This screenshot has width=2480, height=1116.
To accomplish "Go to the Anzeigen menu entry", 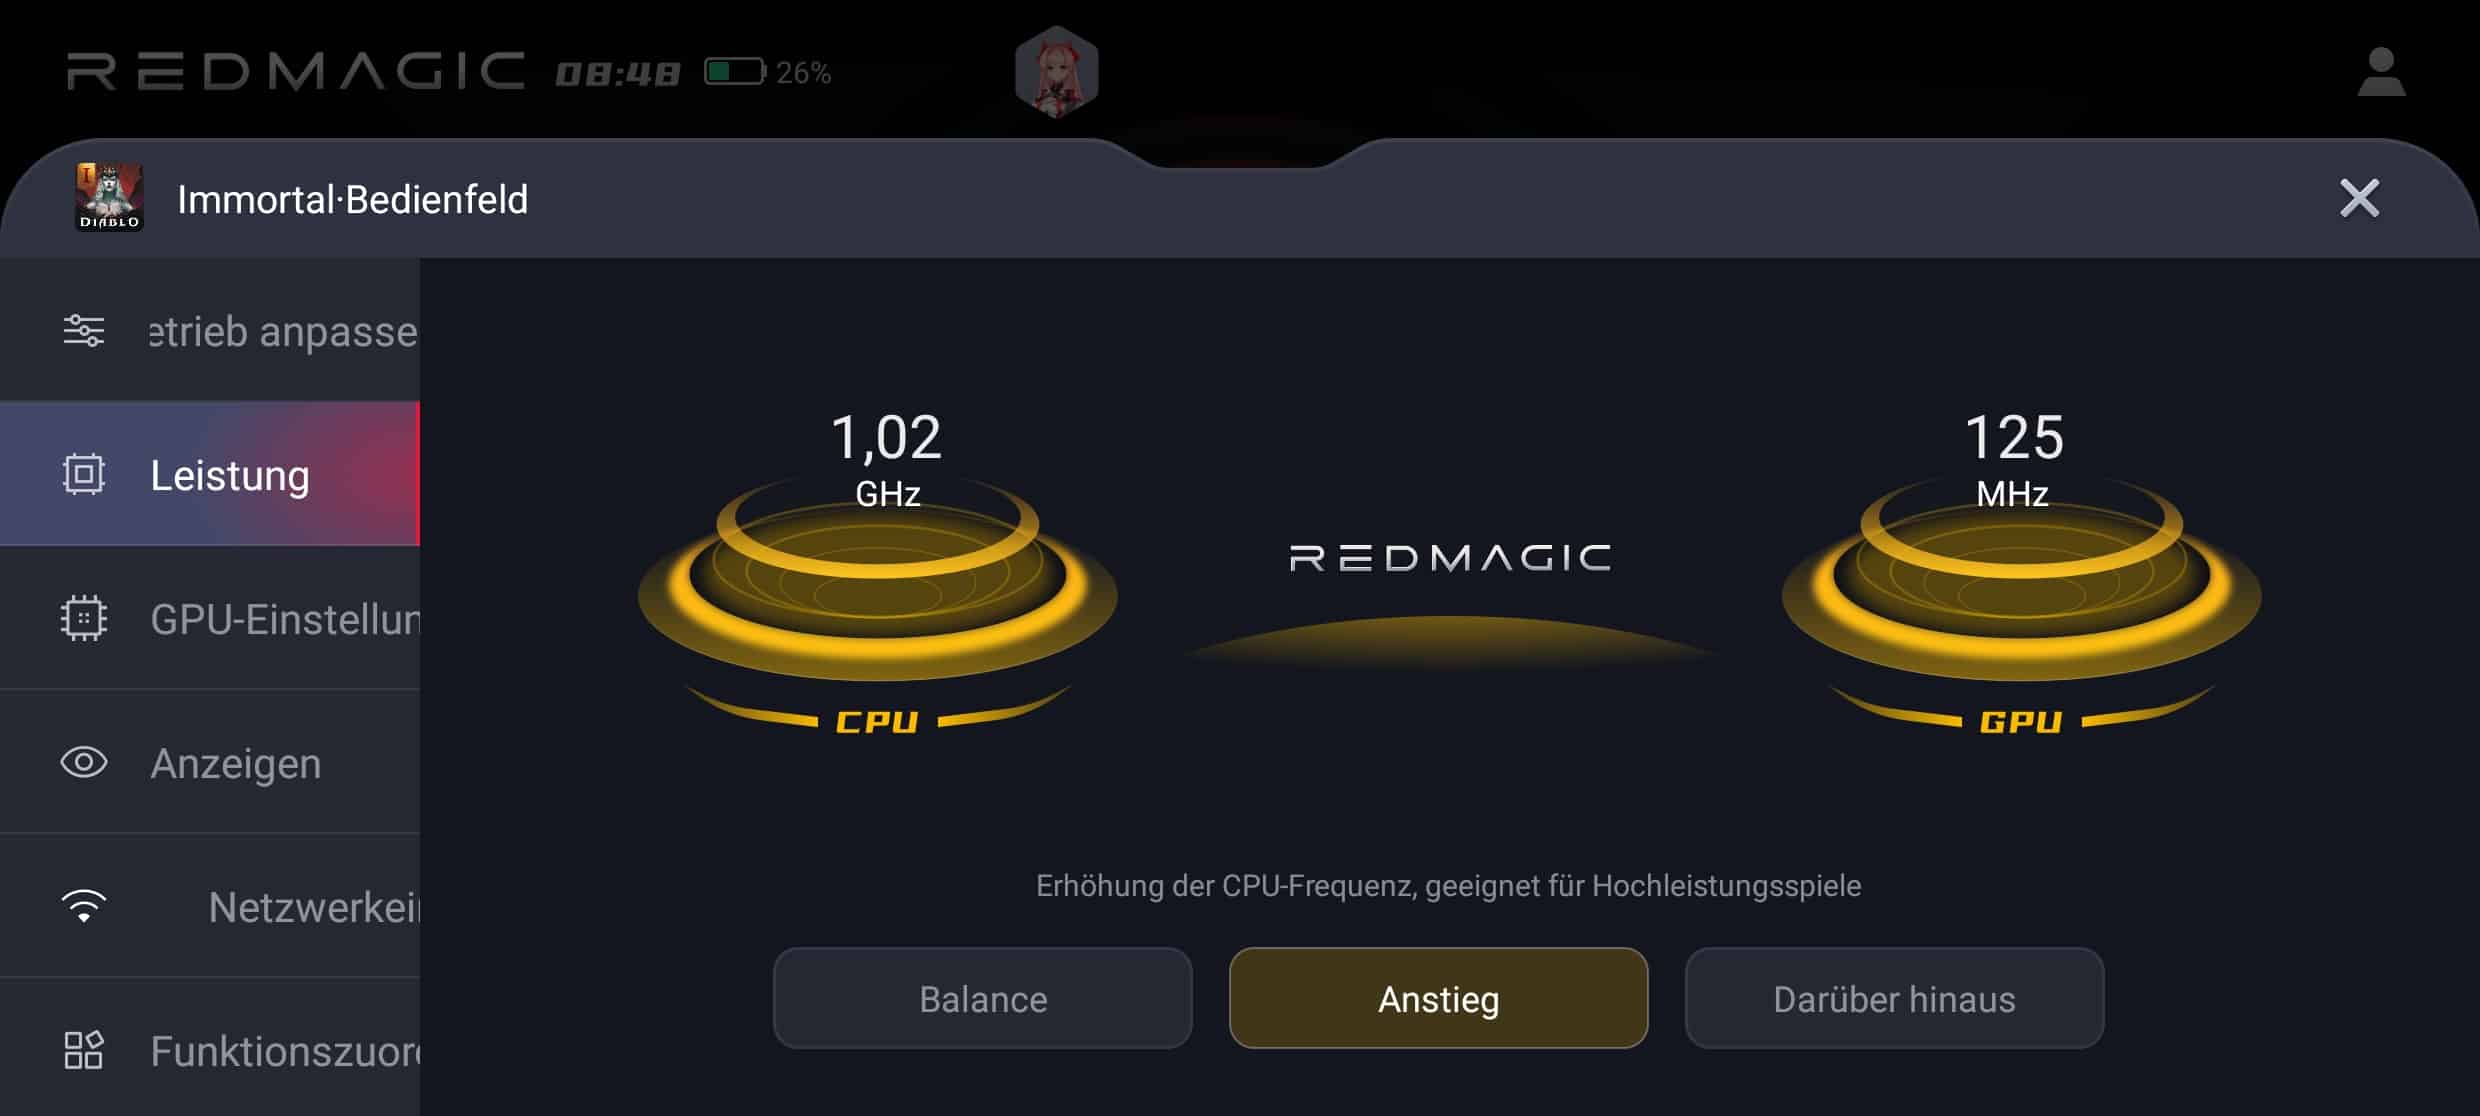I will click(x=210, y=762).
